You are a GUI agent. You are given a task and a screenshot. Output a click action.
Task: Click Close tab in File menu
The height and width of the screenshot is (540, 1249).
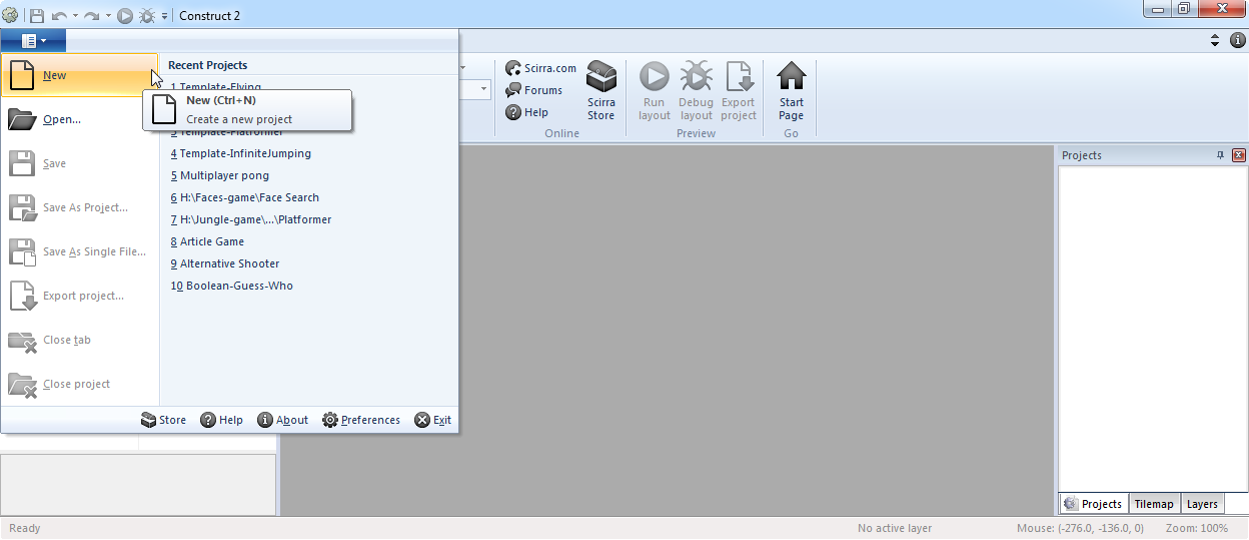coord(80,339)
